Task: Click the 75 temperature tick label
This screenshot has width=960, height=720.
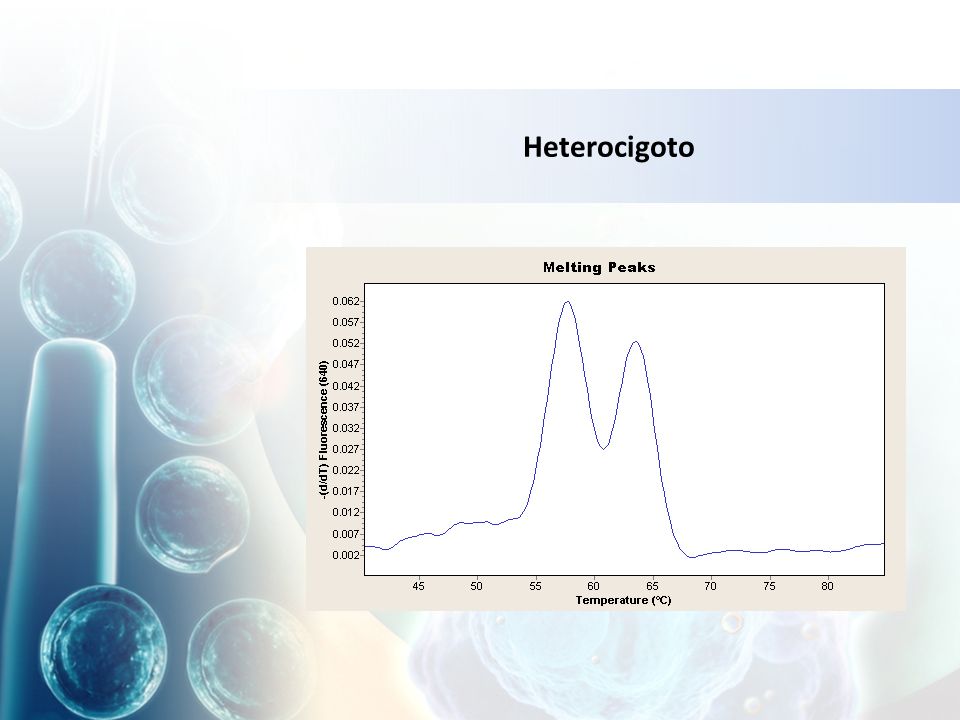Action: point(769,586)
